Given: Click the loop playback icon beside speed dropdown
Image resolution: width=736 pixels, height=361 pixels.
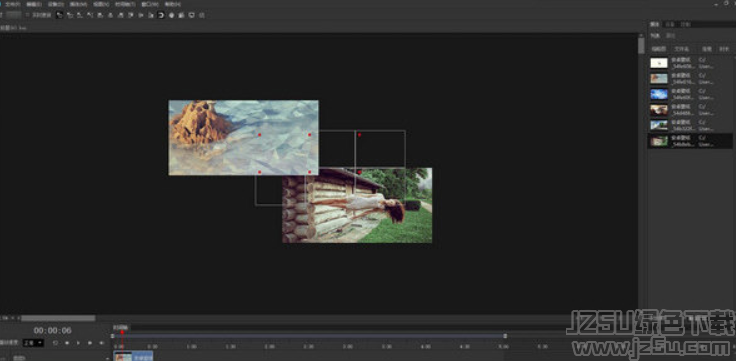Looking at the screenshot, I should click(56, 343).
